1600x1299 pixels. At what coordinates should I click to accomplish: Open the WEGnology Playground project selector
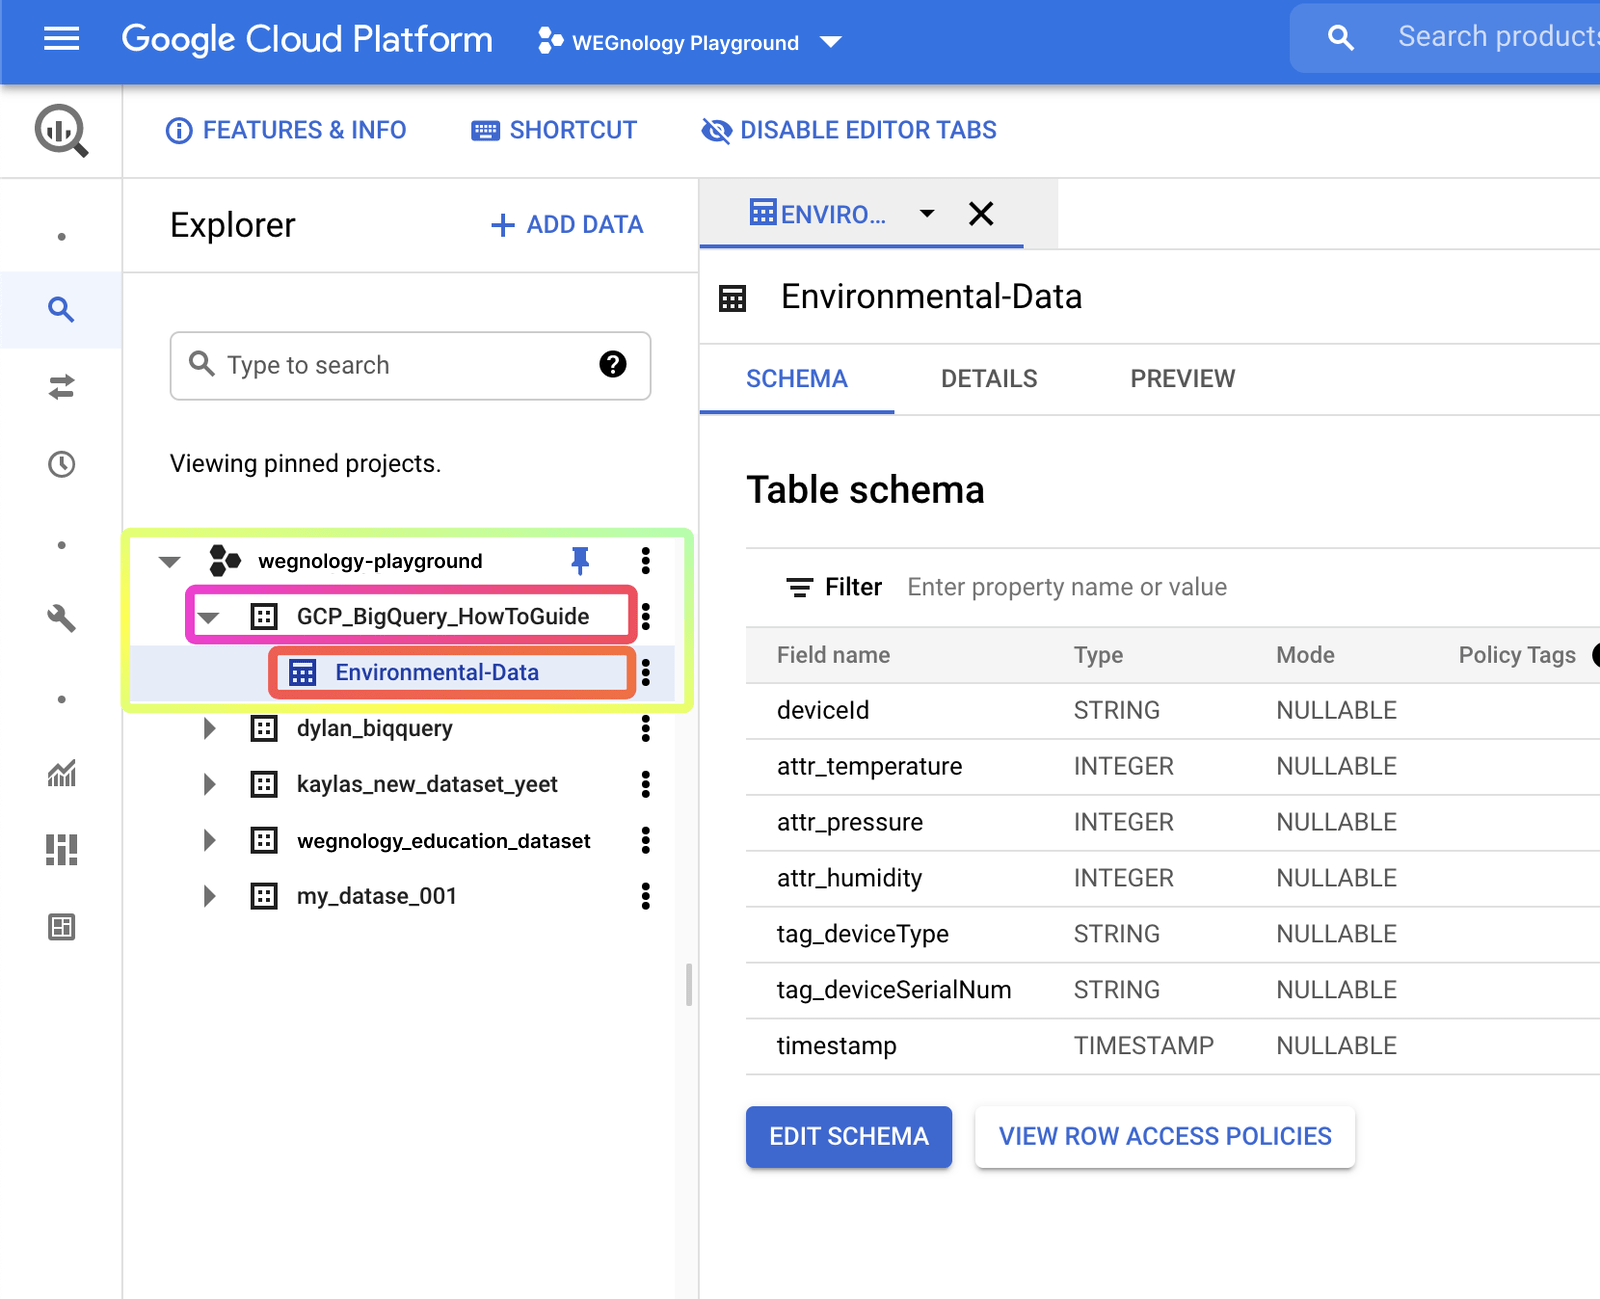click(x=689, y=42)
